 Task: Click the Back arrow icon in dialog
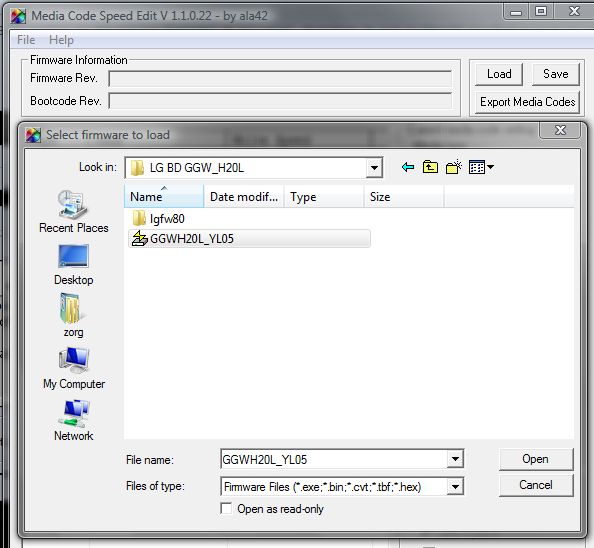tap(408, 167)
